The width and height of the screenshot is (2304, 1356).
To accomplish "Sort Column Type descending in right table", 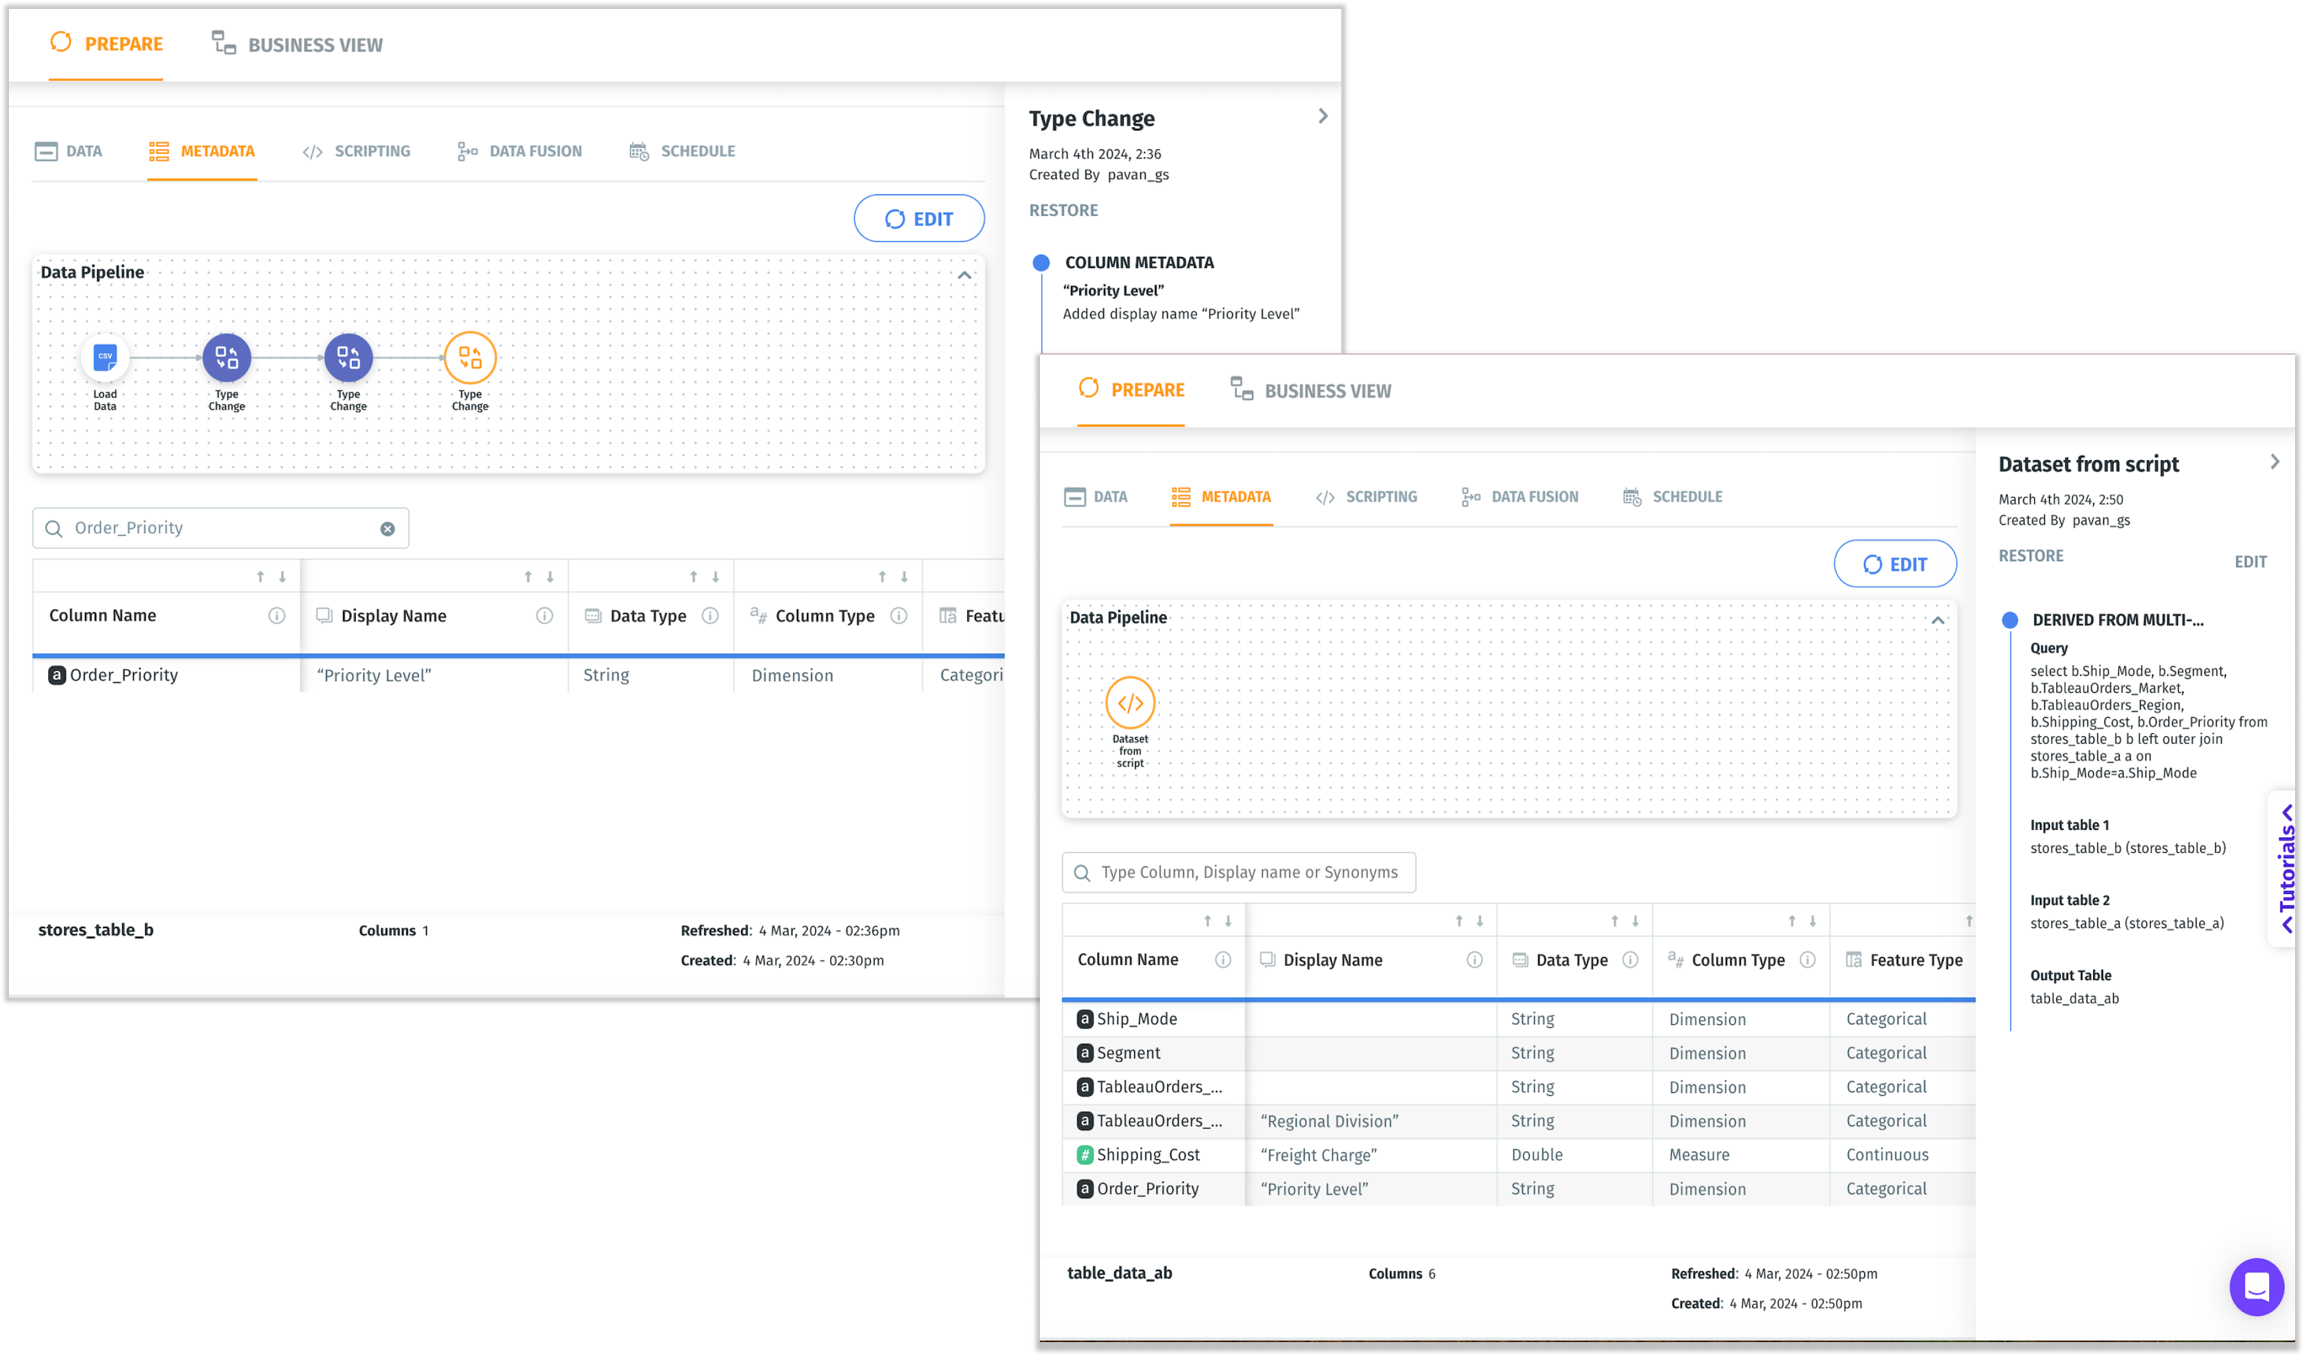I will coord(1813,921).
